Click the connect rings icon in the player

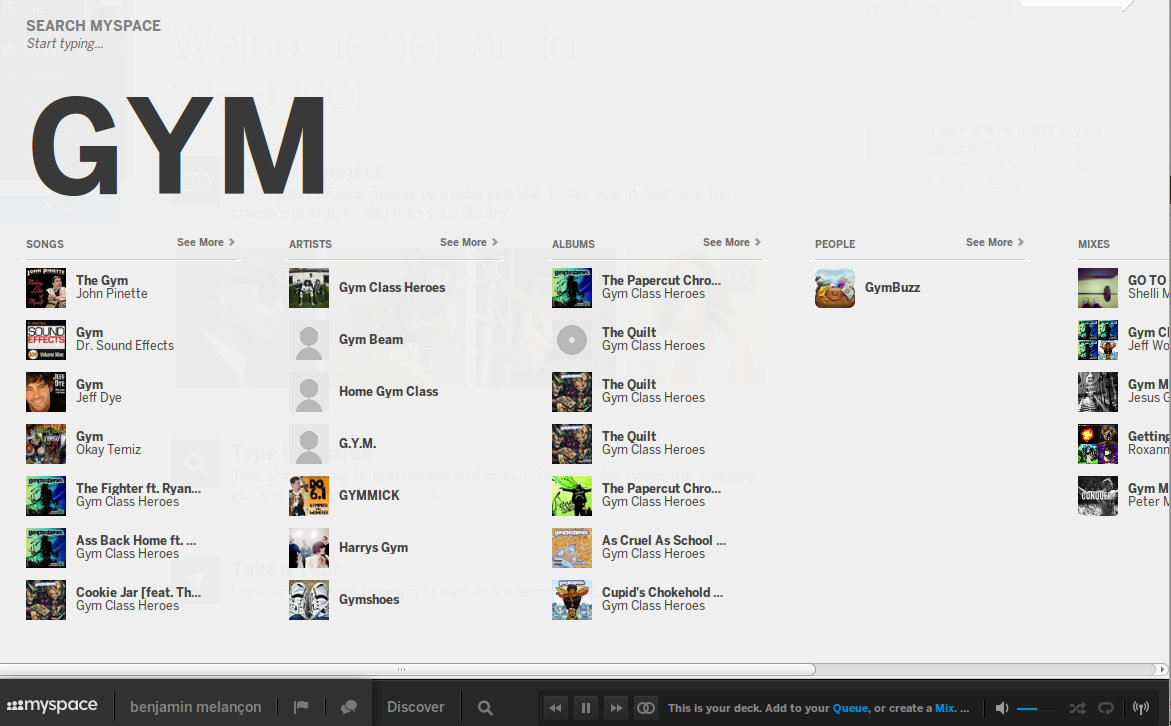click(x=646, y=707)
